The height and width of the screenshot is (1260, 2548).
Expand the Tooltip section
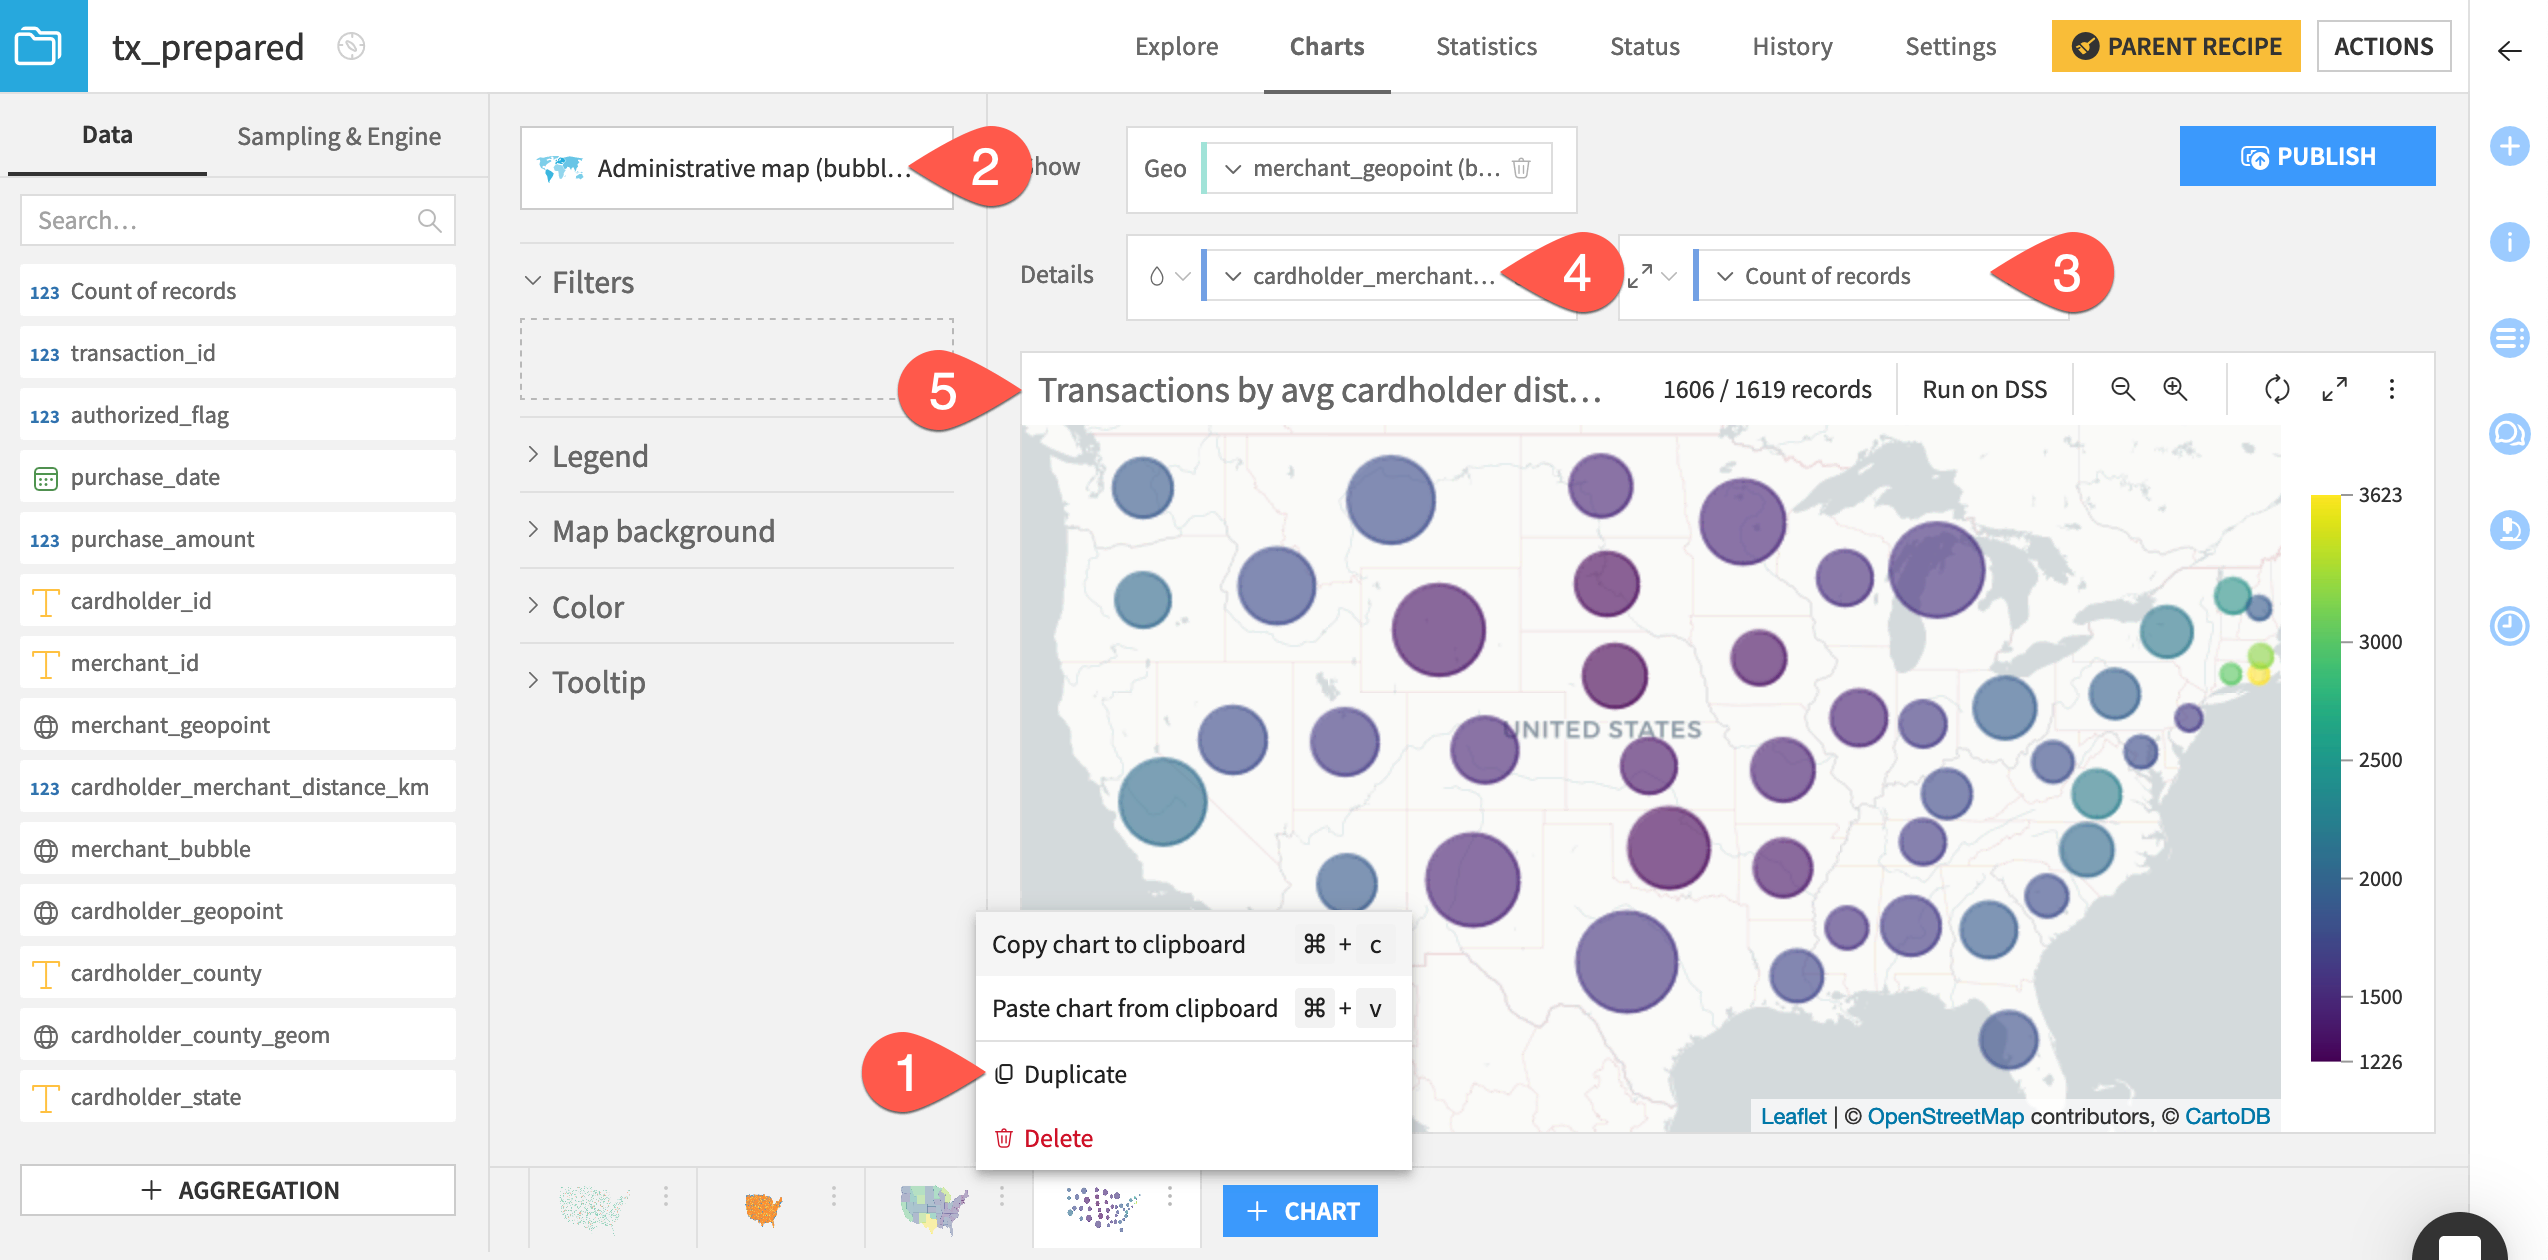[x=586, y=682]
